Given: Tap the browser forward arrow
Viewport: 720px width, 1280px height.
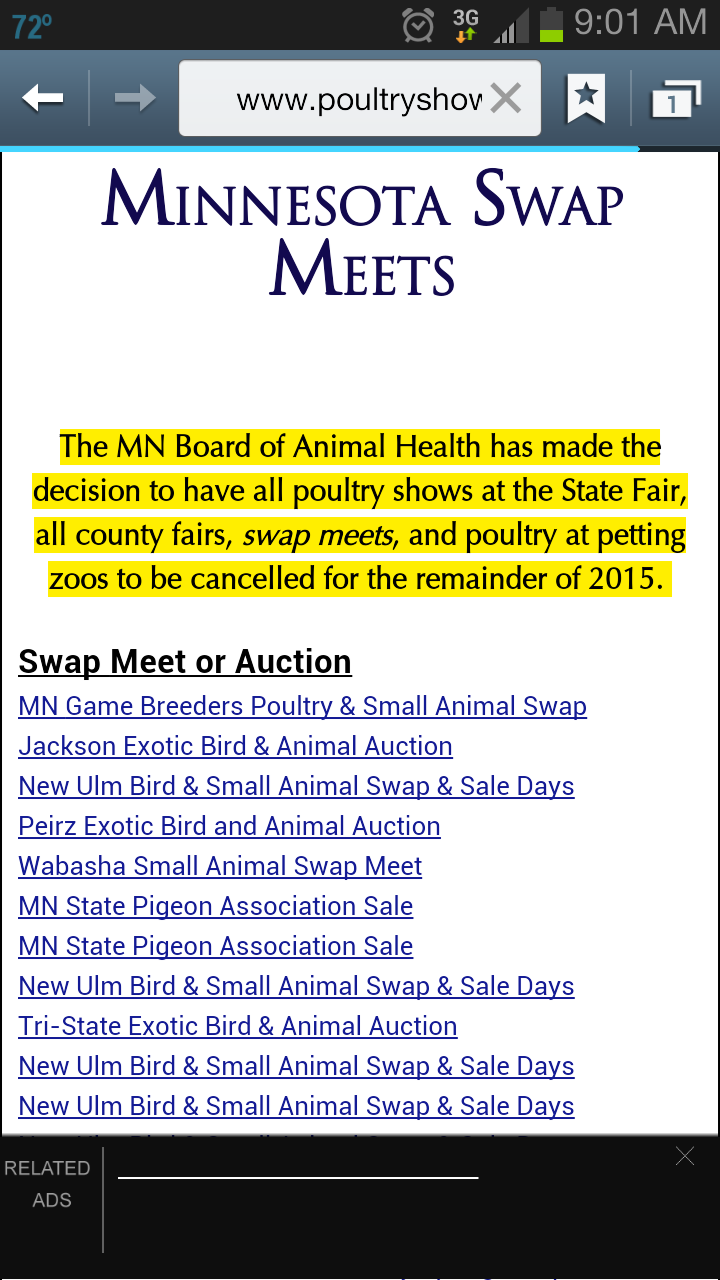Looking at the screenshot, I should click(135, 98).
